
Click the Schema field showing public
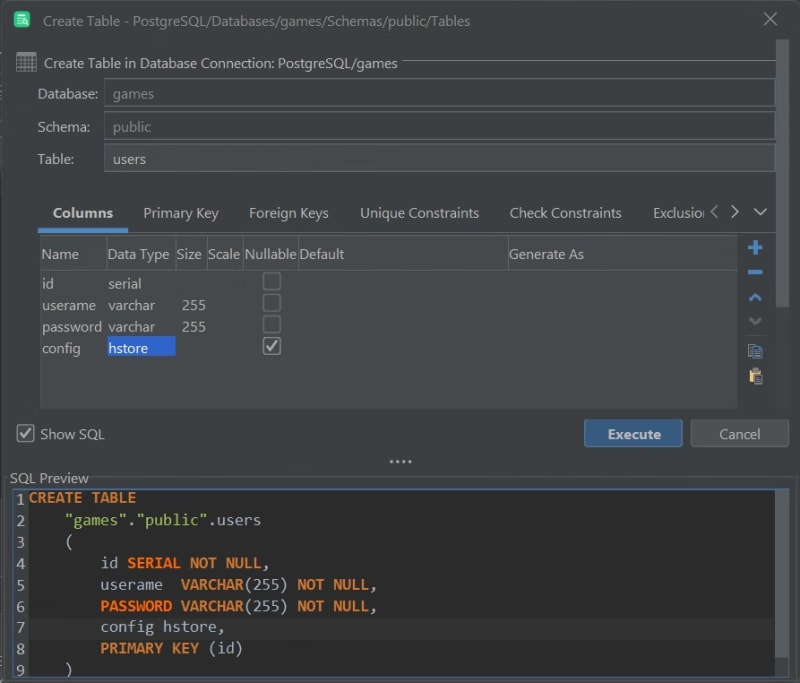click(439, 127)
